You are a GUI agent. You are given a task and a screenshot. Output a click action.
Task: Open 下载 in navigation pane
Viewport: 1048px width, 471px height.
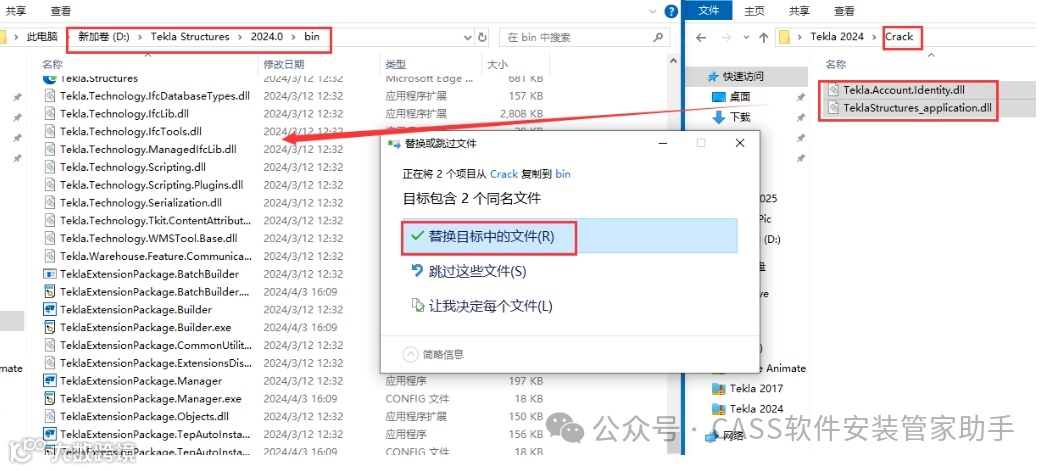(x=739, y=117)
